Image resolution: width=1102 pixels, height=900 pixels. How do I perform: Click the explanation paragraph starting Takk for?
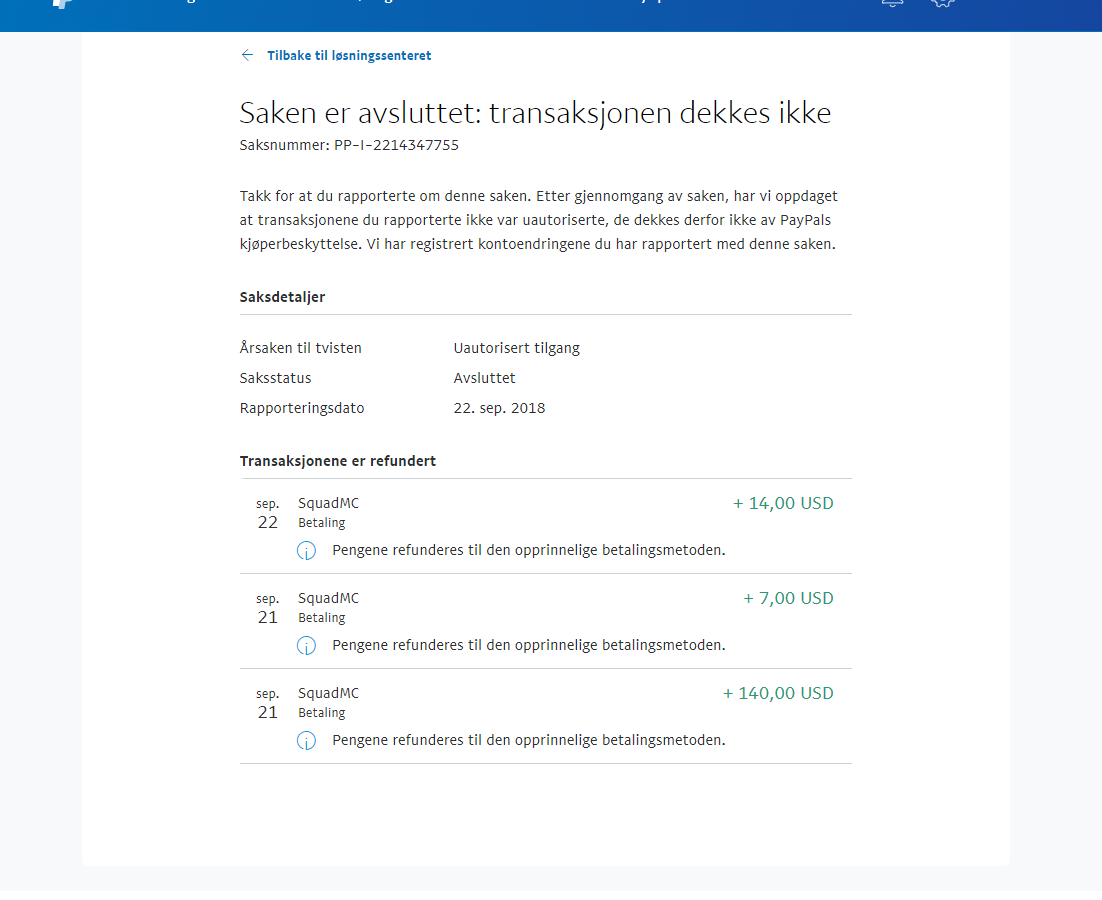(x=539, y=220)
